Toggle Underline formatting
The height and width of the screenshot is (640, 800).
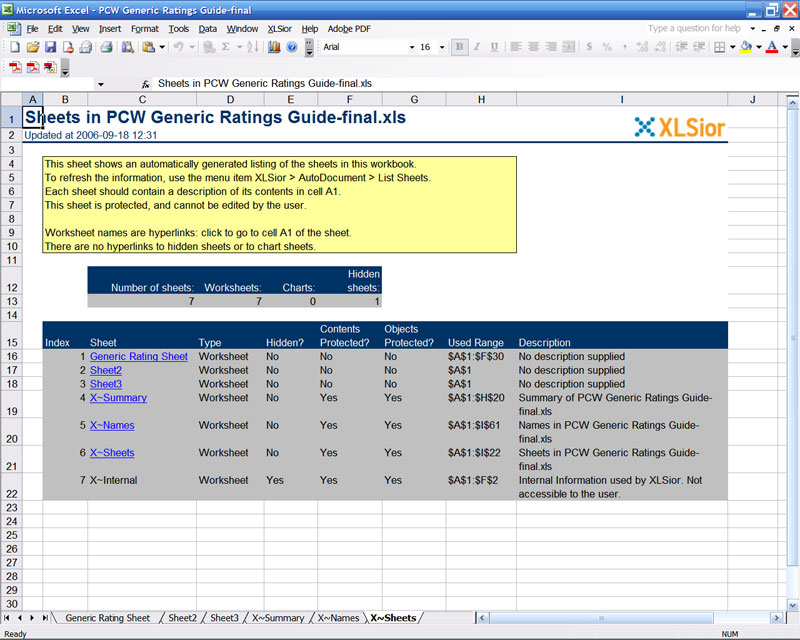pyautogui.click(x=496, y=48)
